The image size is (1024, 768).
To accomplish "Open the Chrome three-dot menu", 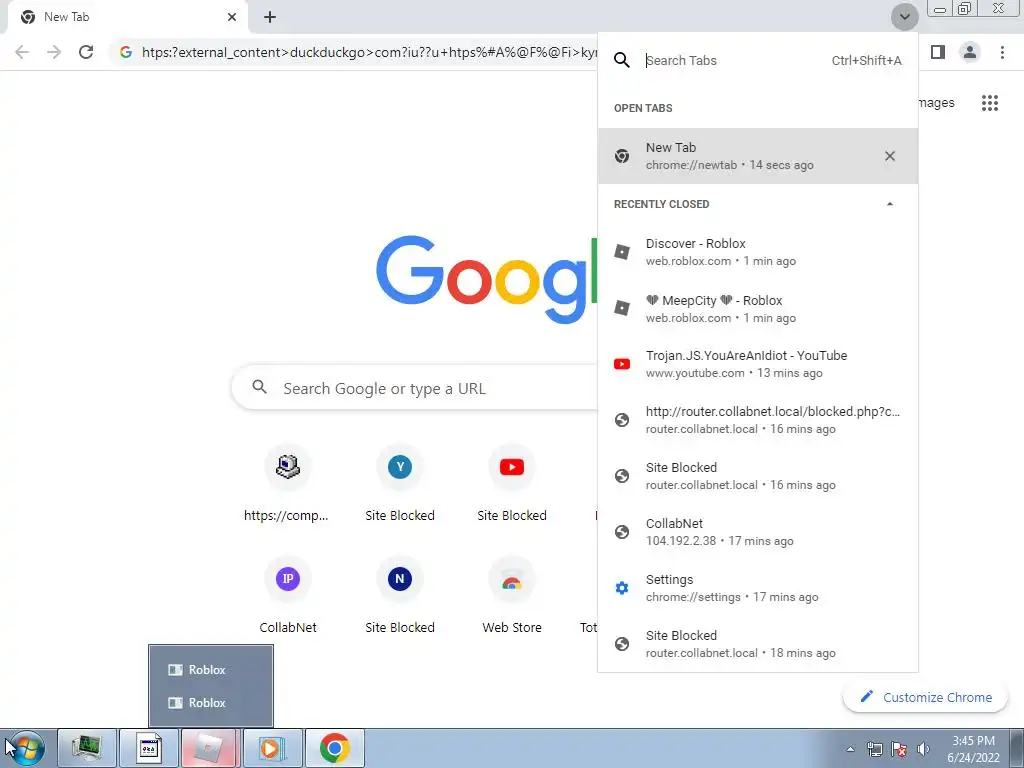I will 1002,52.
